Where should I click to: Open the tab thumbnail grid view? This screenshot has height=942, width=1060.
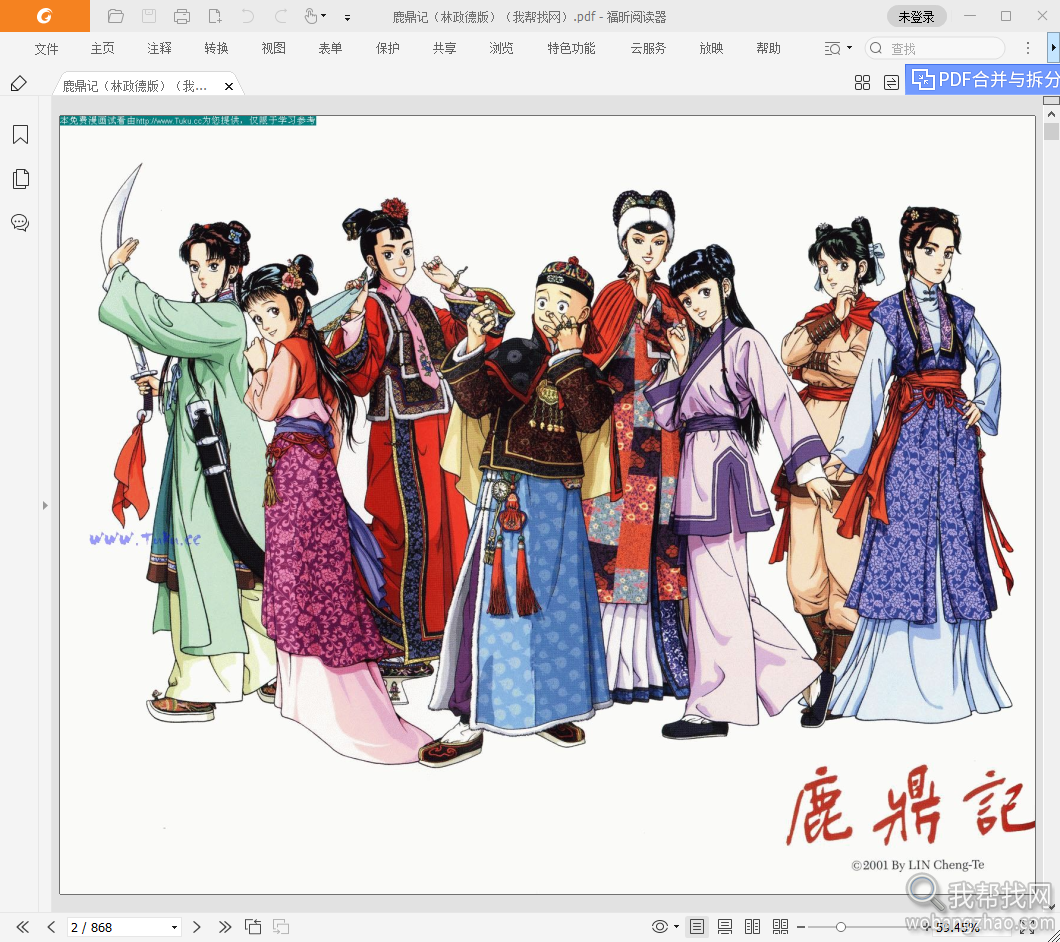point(862,83)
